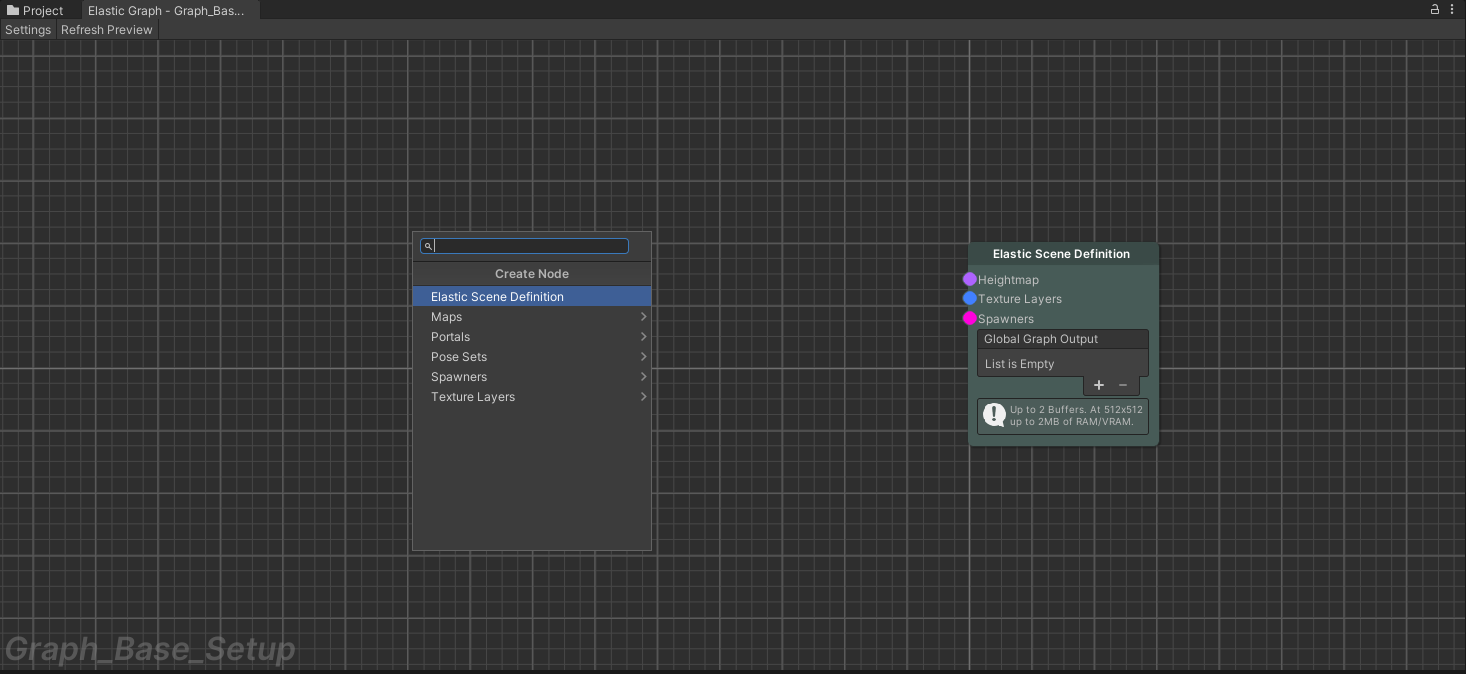Focus the Create Node search field
The width and height of the screenshot is (1466, 674).
pyautogui.click(x=530, y=246)
